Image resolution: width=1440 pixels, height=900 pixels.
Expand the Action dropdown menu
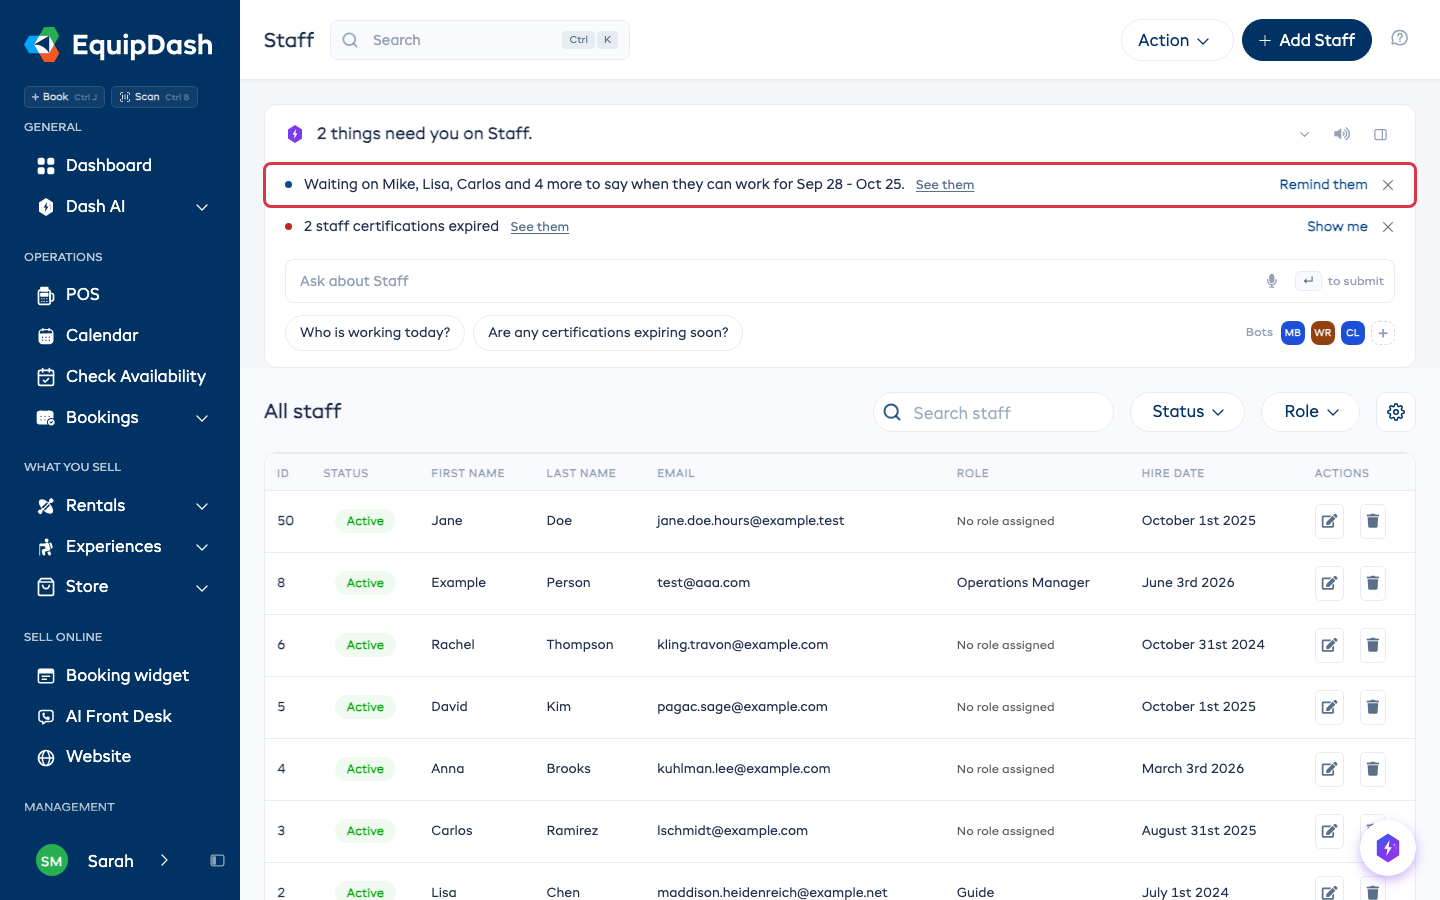click(1176, 40)
